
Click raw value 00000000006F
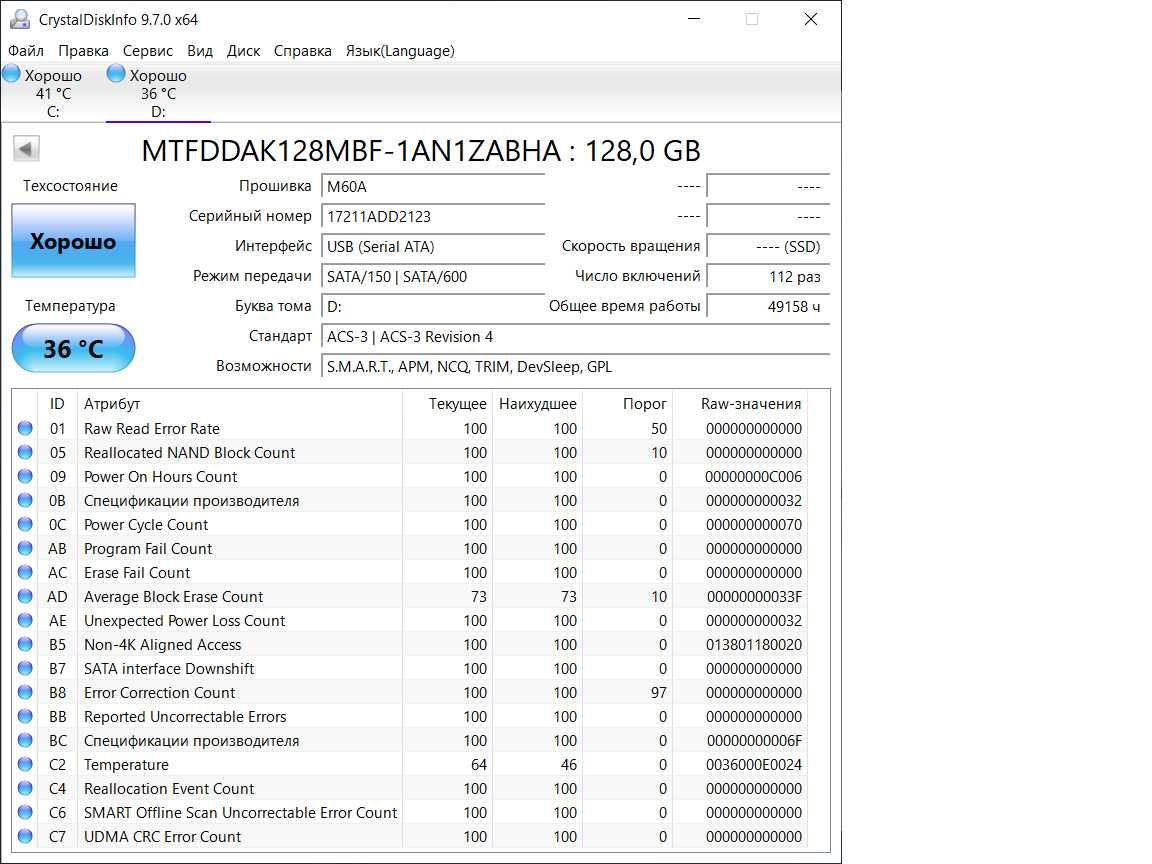(x=755, y=741)
